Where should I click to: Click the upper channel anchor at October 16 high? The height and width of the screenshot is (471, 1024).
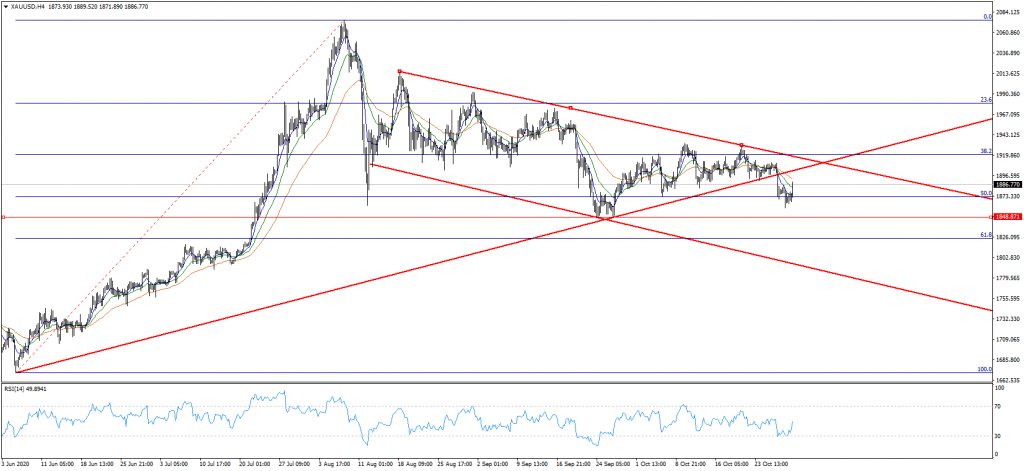click(741, 146)
